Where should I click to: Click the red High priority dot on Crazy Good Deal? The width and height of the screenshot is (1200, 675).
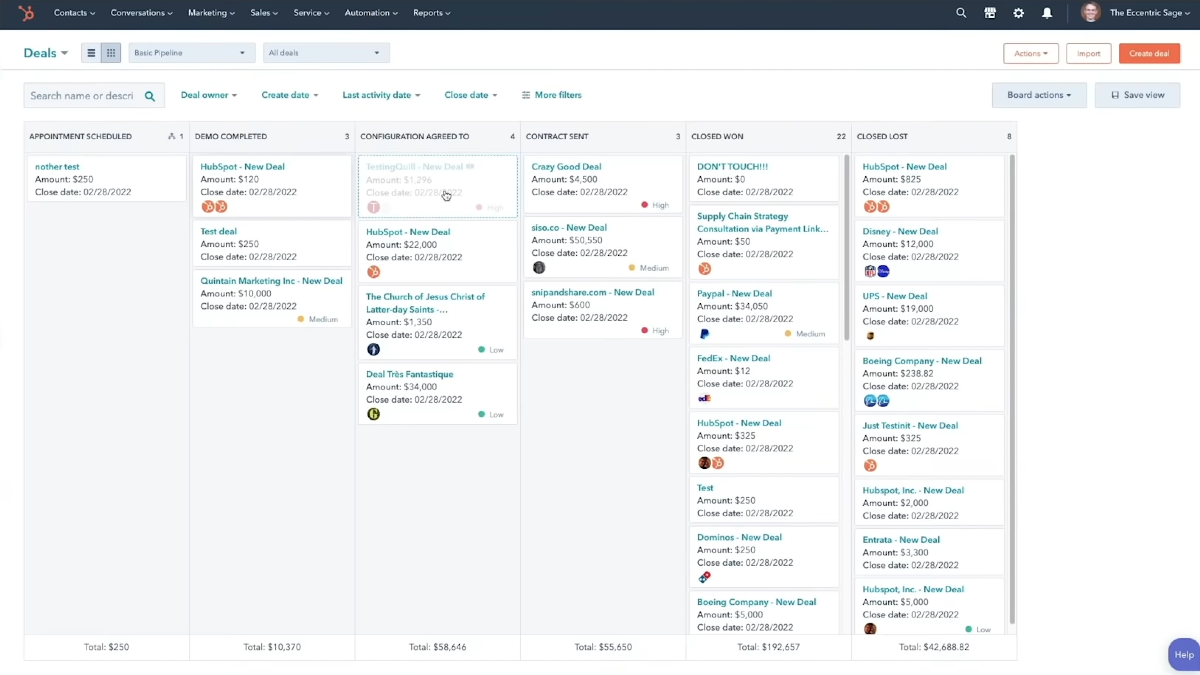(645, 205)
